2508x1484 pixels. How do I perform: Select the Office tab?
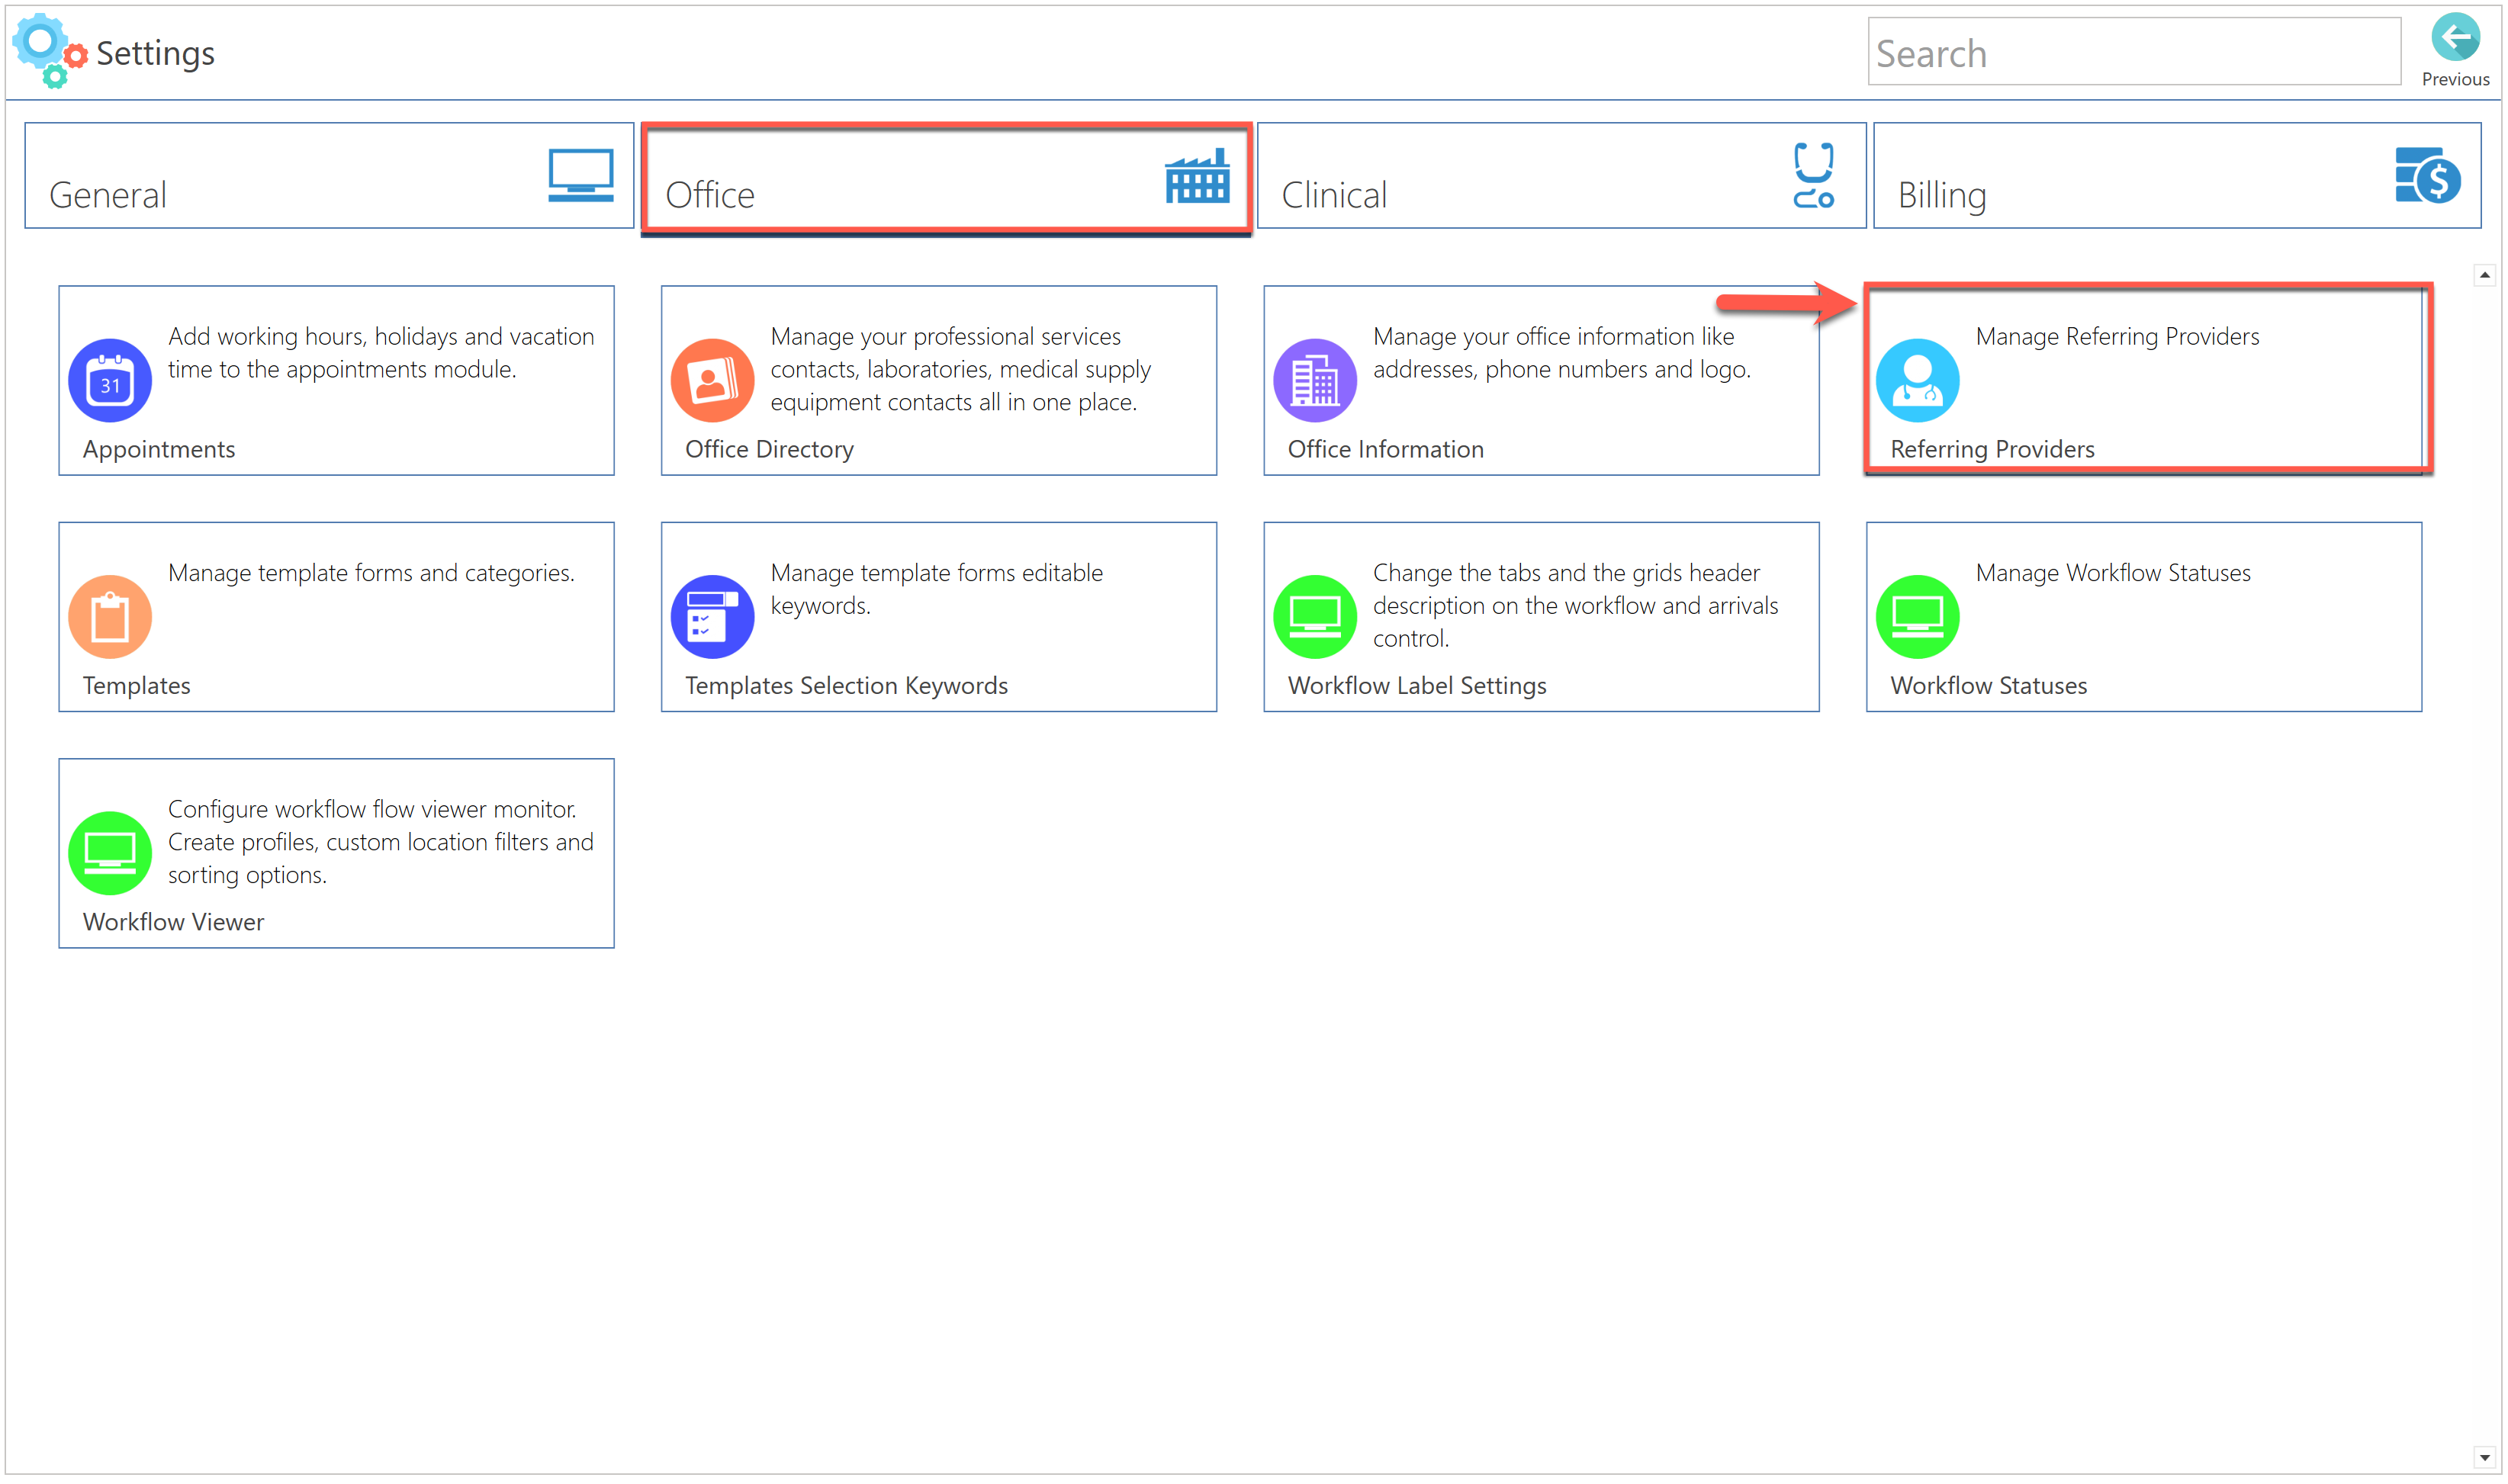click(x=945, y=176)
